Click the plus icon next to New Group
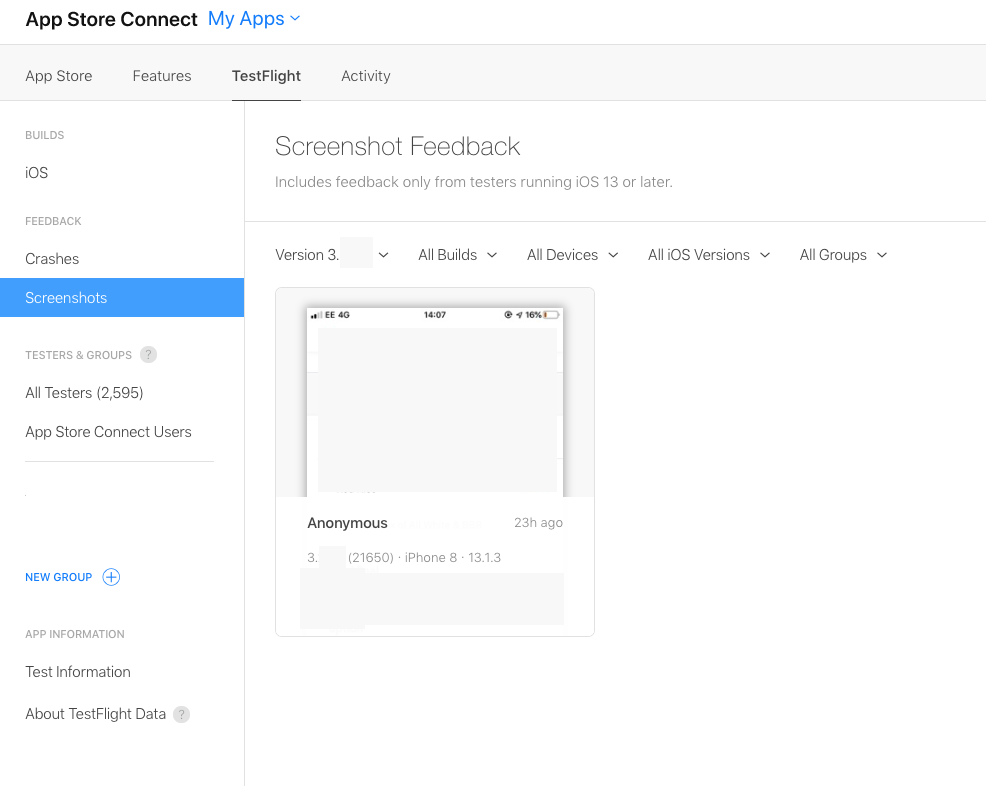The image size is (986, 786). pyautogui.click(x=111, y=577)
